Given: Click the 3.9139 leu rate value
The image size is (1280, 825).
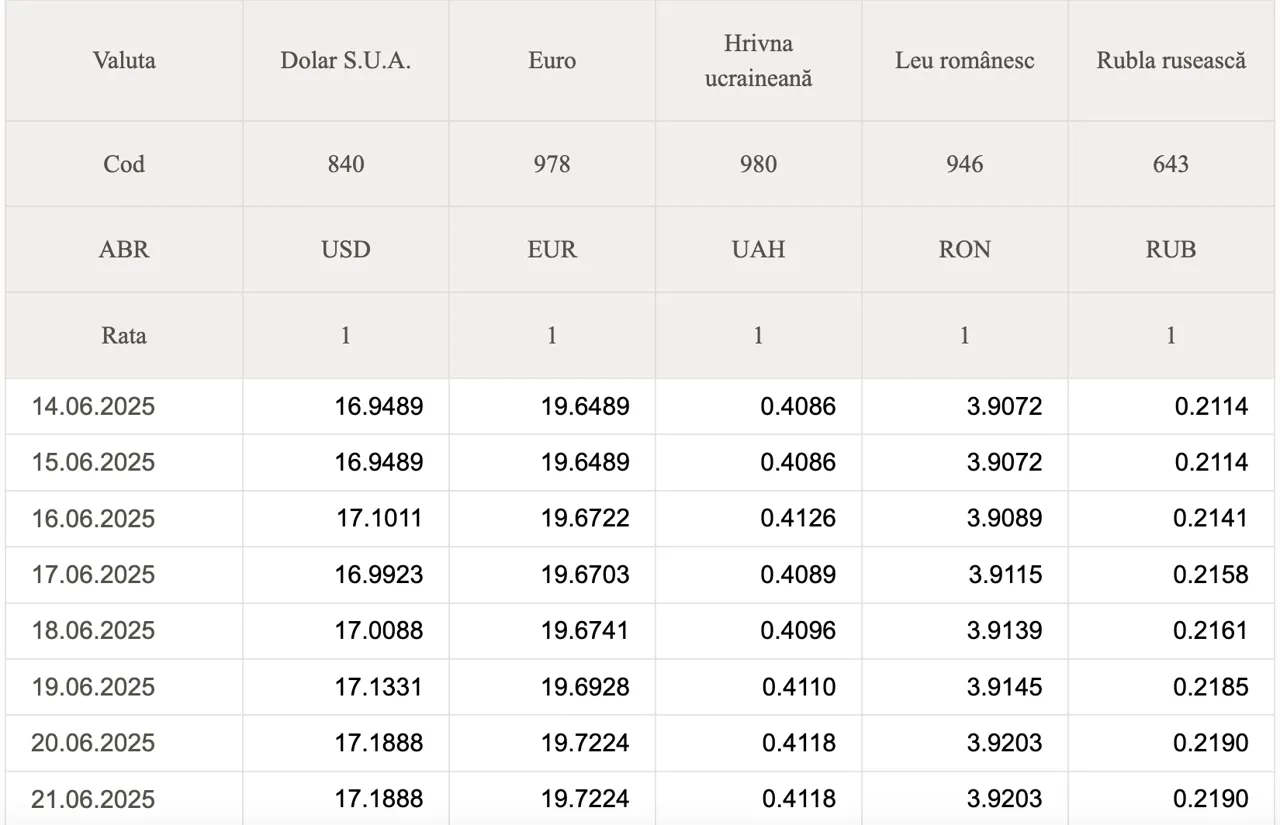Looking at the screenshot, I should click(x=1004, y=631).
